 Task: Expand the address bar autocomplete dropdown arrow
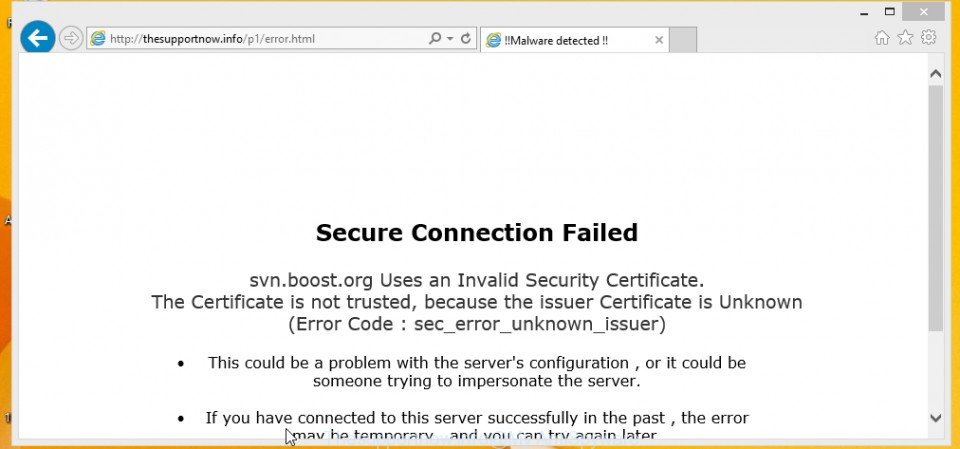(450, 39)
